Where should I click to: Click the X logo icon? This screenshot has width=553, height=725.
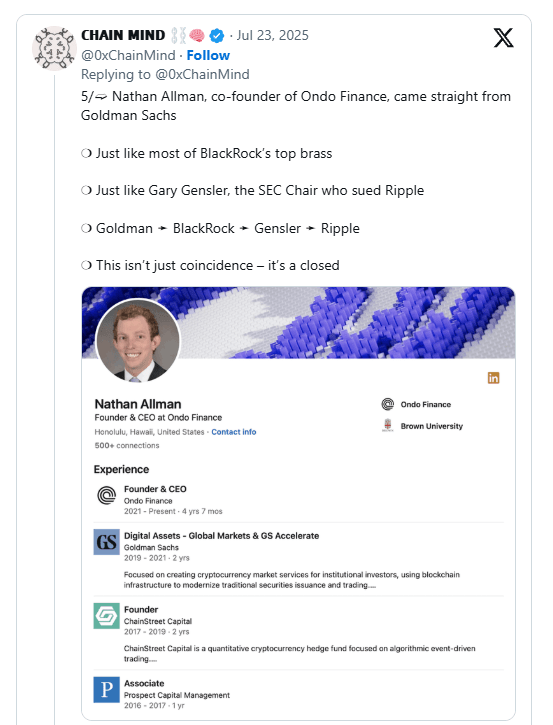(x=503, y=38)
